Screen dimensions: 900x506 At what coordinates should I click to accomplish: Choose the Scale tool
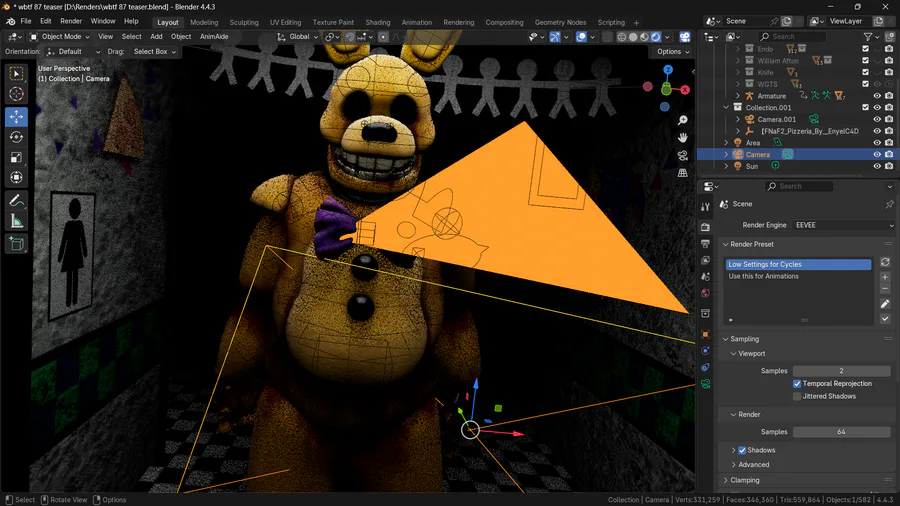coord(16,157)
